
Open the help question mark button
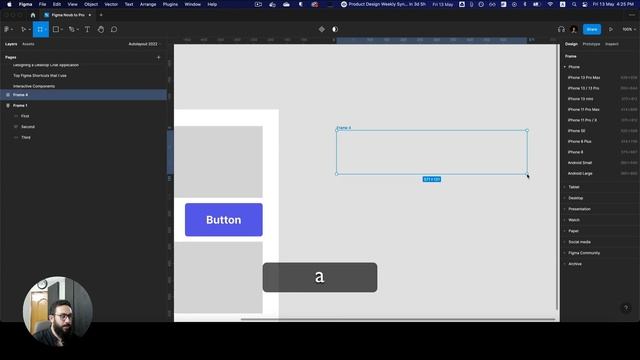(626, 308)
